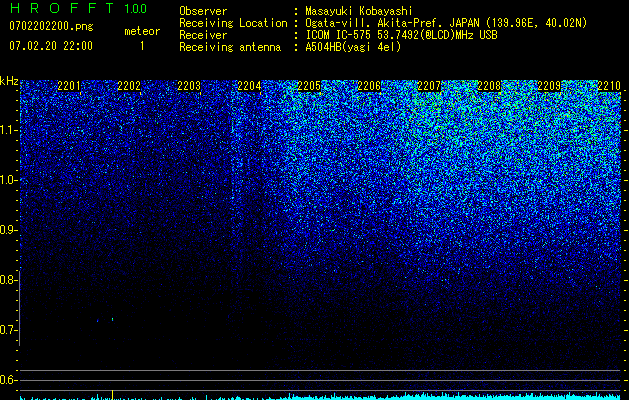
Task: Click time marker 2206
Action: 369,86
